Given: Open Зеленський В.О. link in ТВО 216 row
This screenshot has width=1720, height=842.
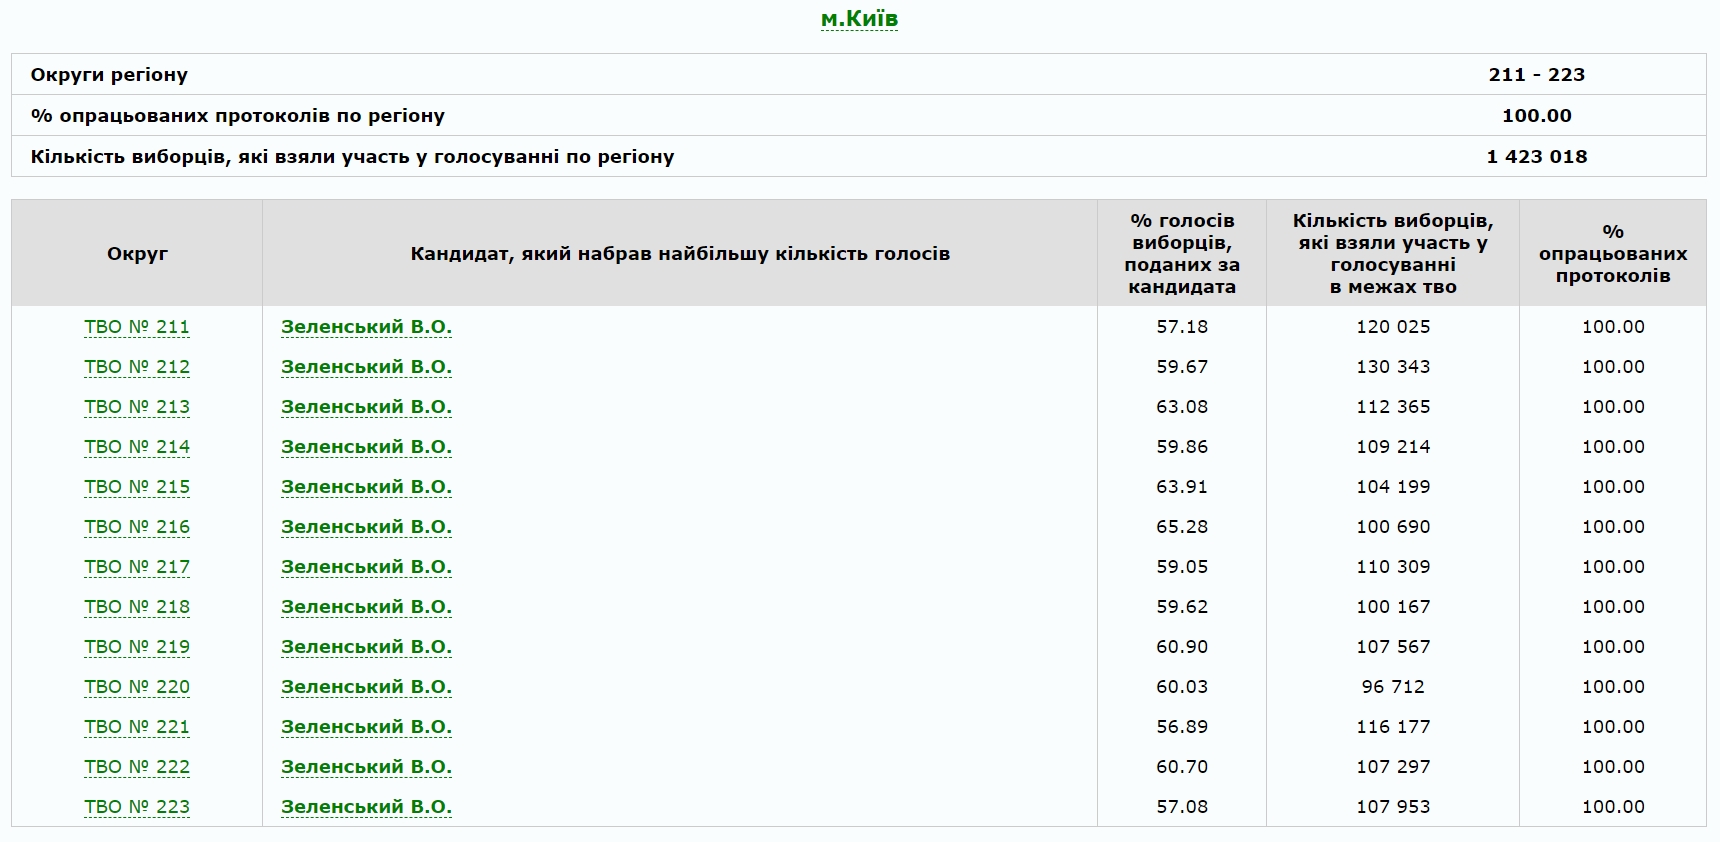Looking at the screenshot, I should pyautogui.click(x=366, y=527).
